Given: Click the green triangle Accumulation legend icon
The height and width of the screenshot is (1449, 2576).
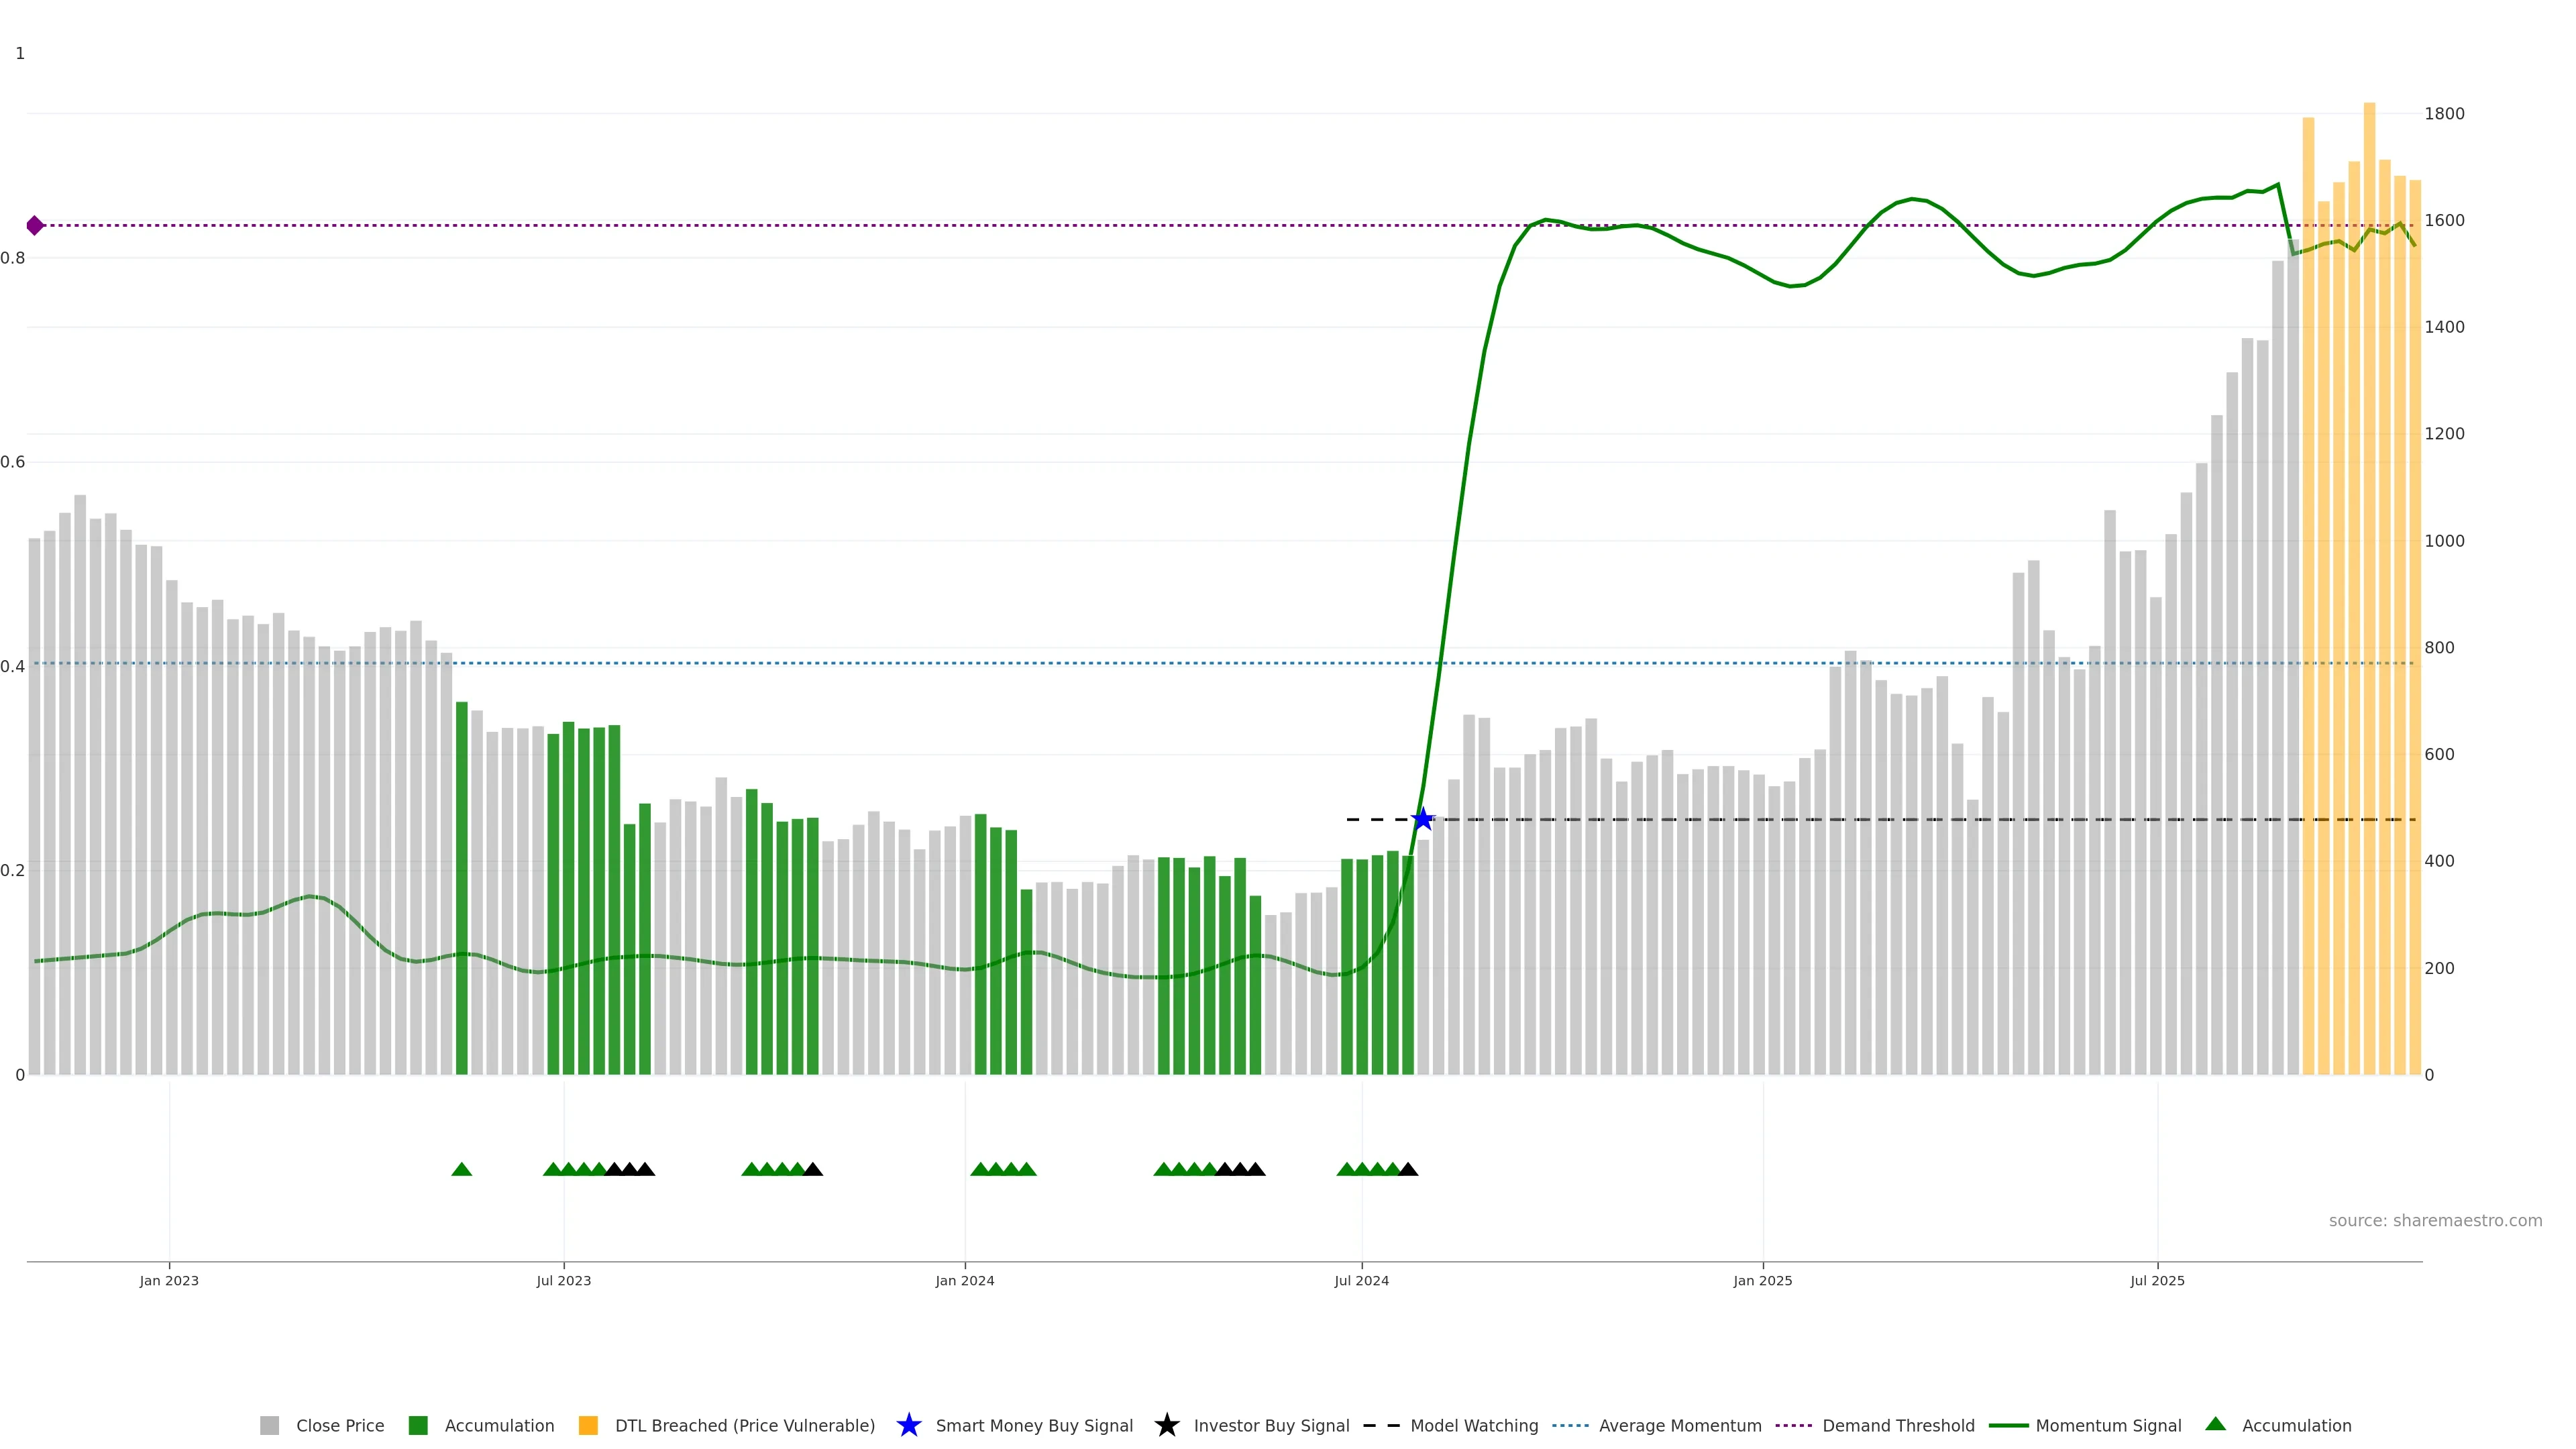Looking at the screenshot, I should point(2215,1424).
